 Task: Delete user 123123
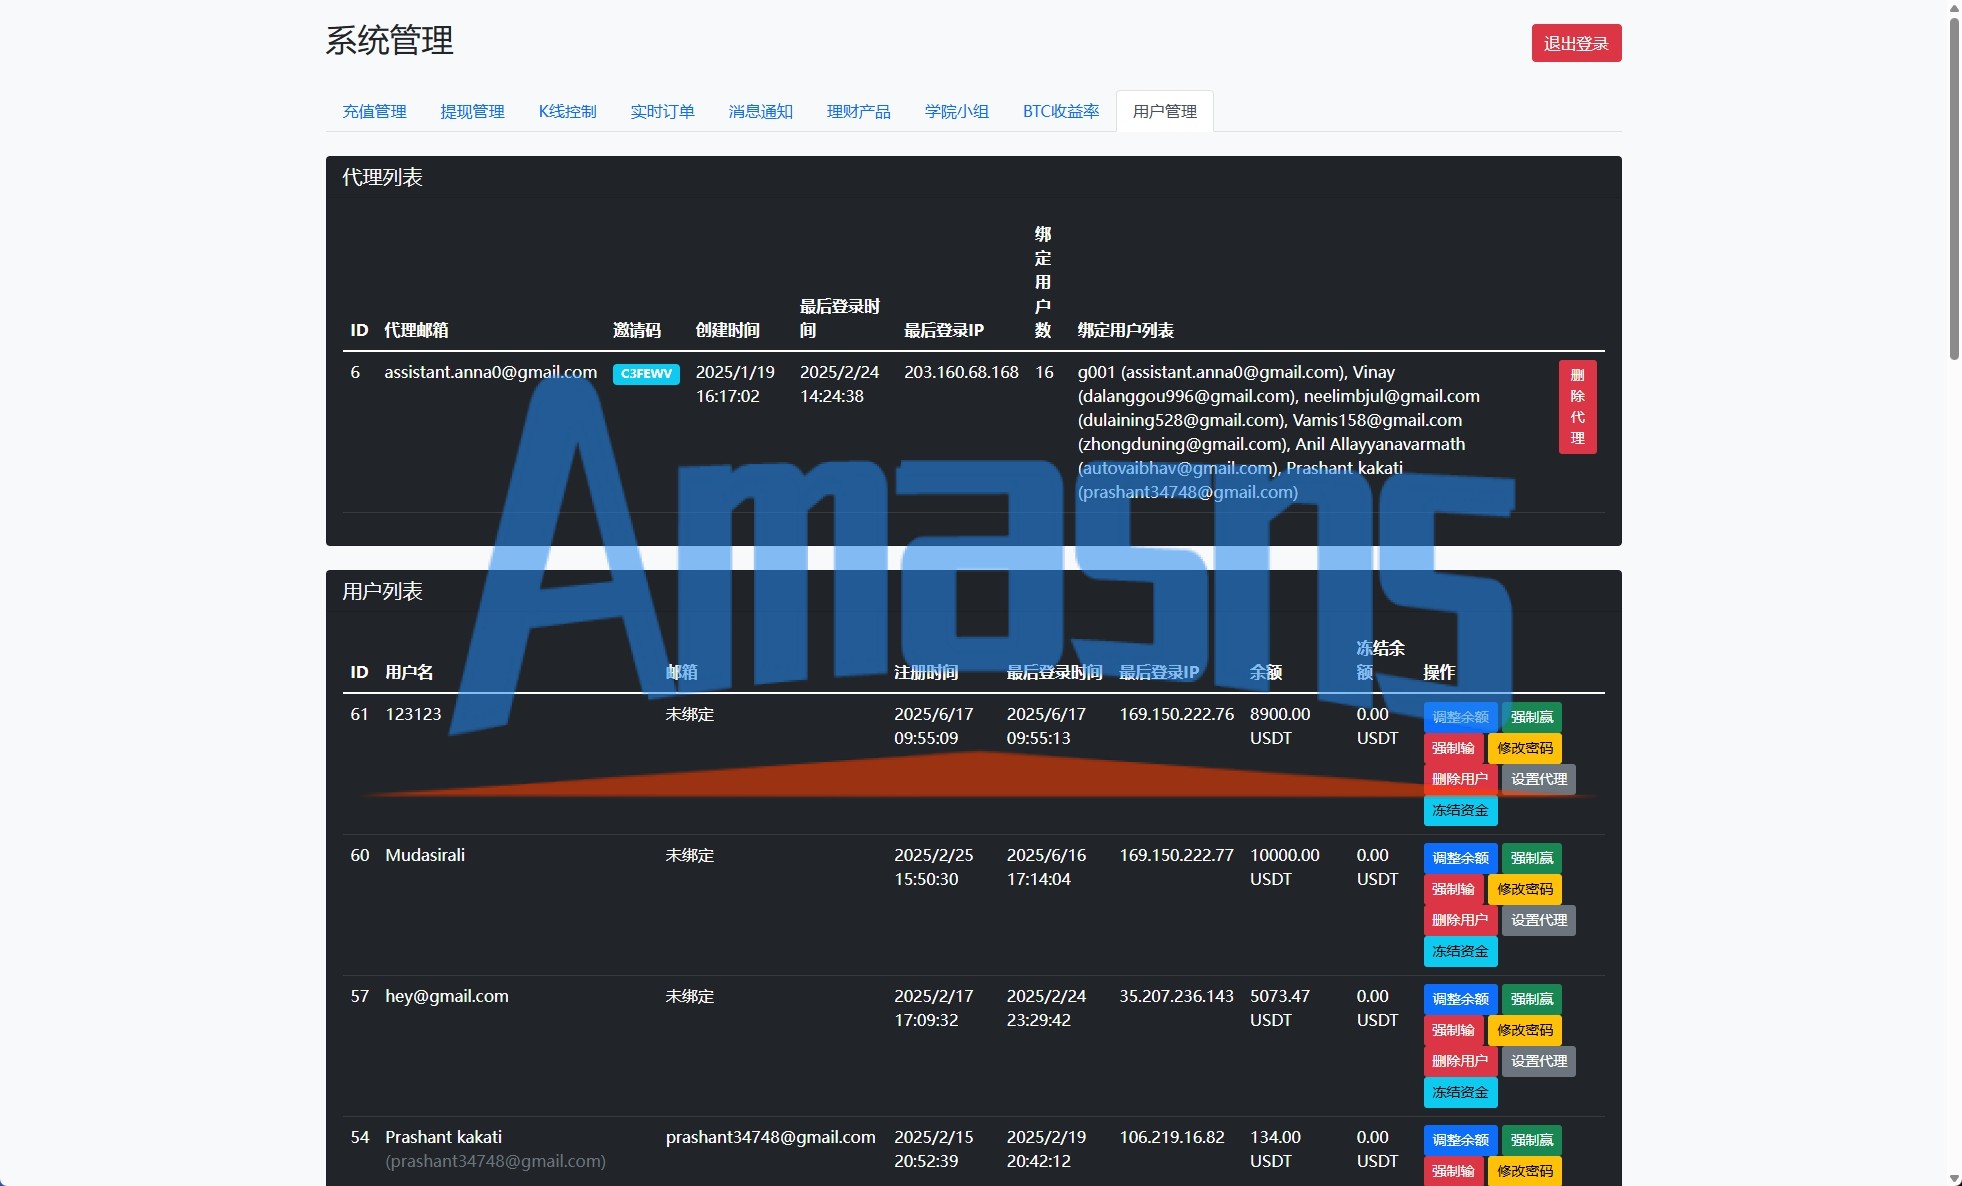[x=1460, y=779]
